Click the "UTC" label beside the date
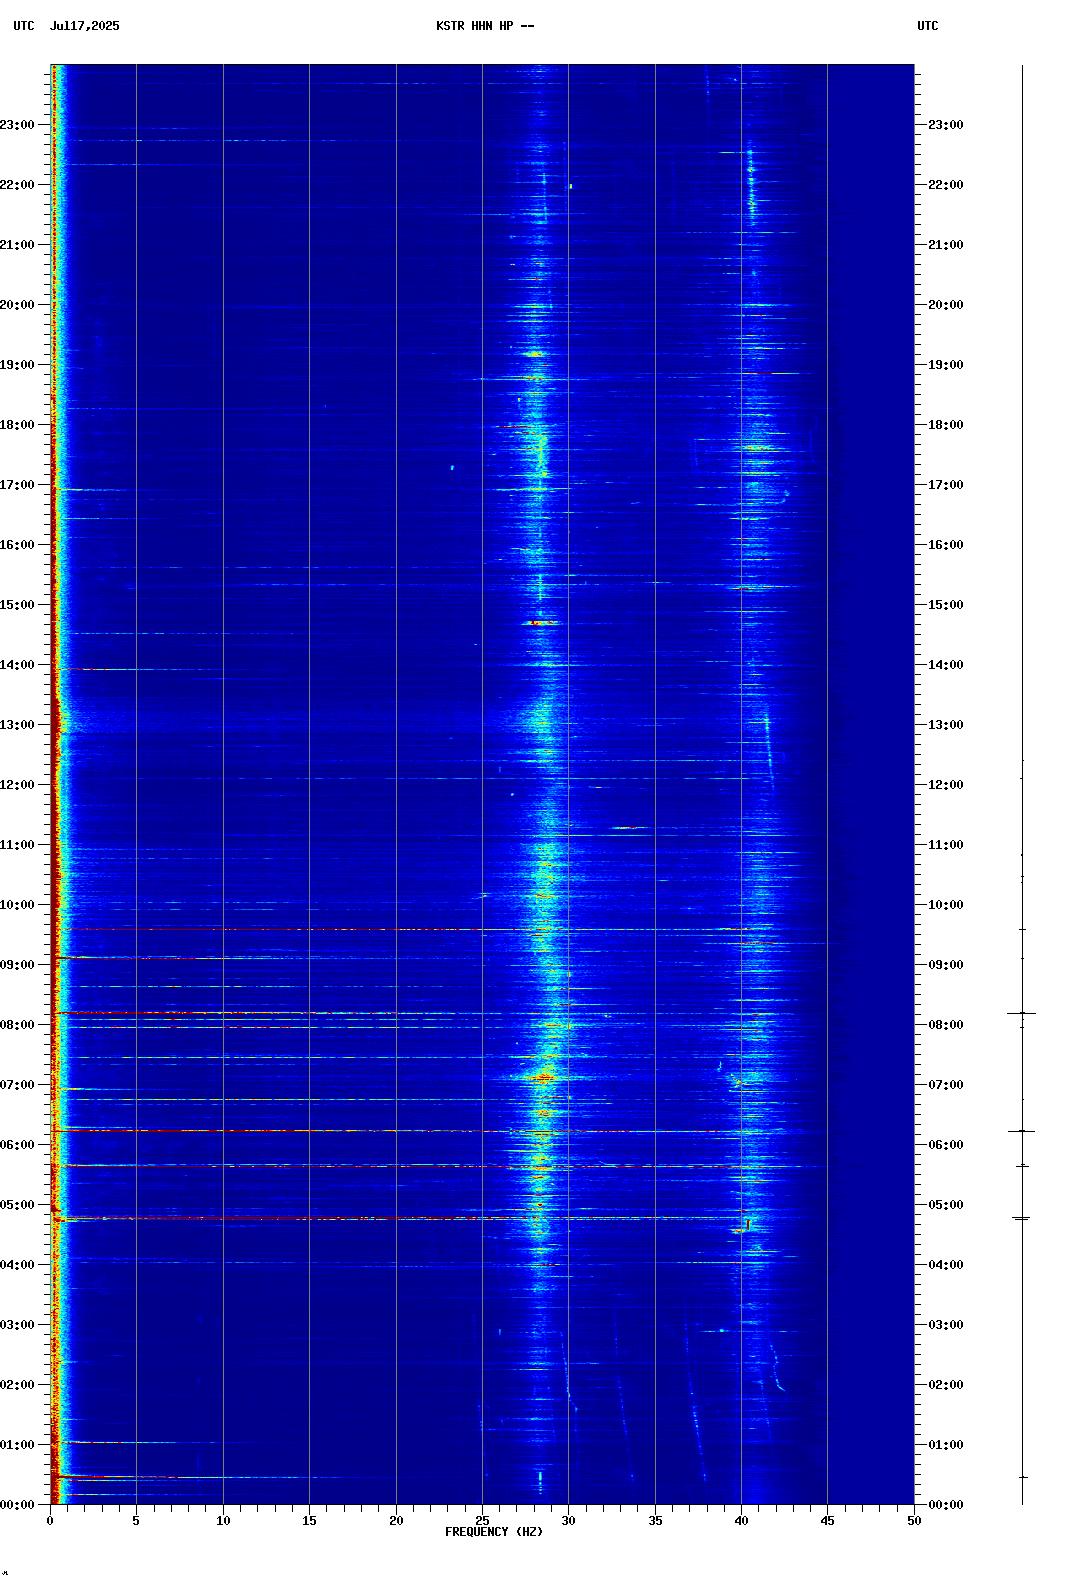This screenshot has width=1066, height=1584. click(24, 26)
